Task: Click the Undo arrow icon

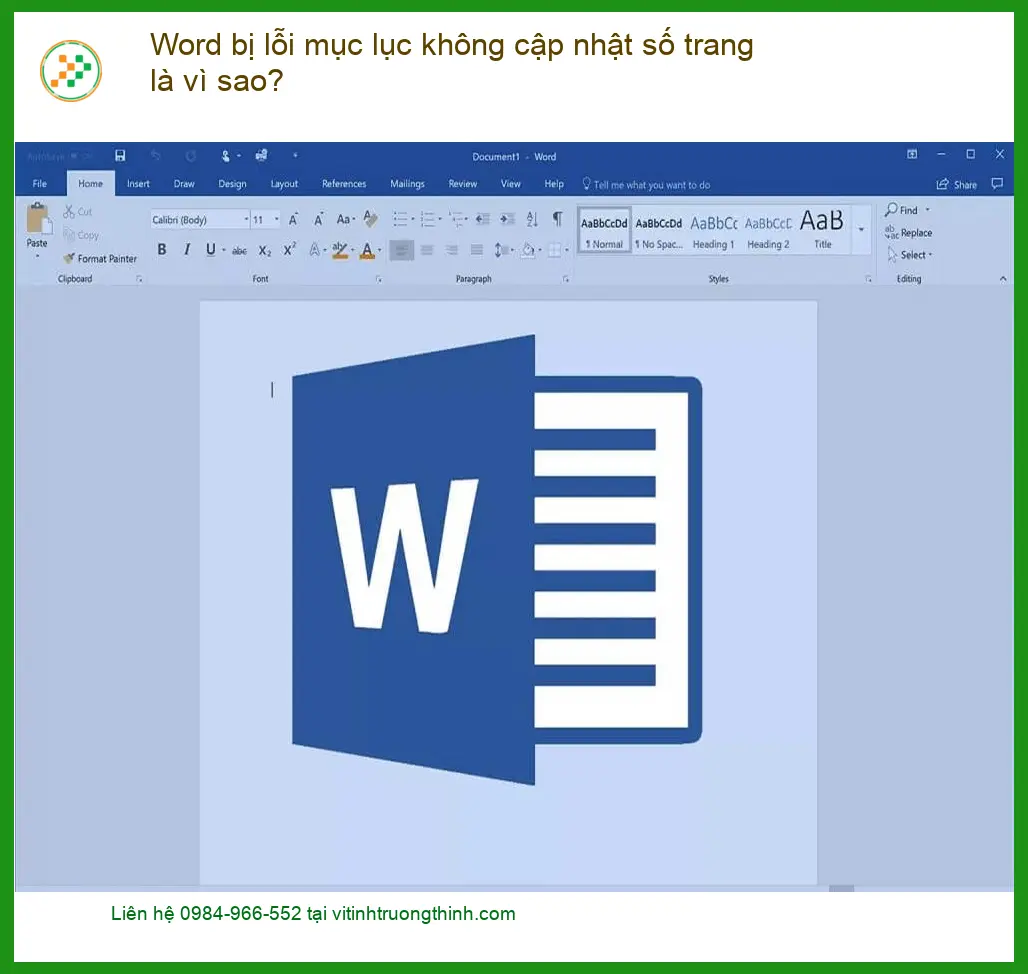Action: click(x=155, y=156)
